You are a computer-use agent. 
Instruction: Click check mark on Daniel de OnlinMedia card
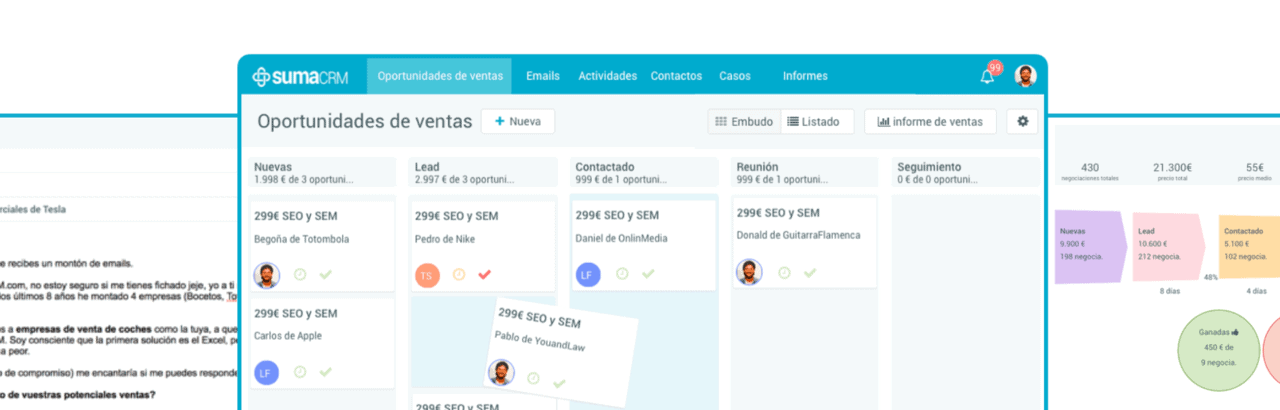[647, 273]
